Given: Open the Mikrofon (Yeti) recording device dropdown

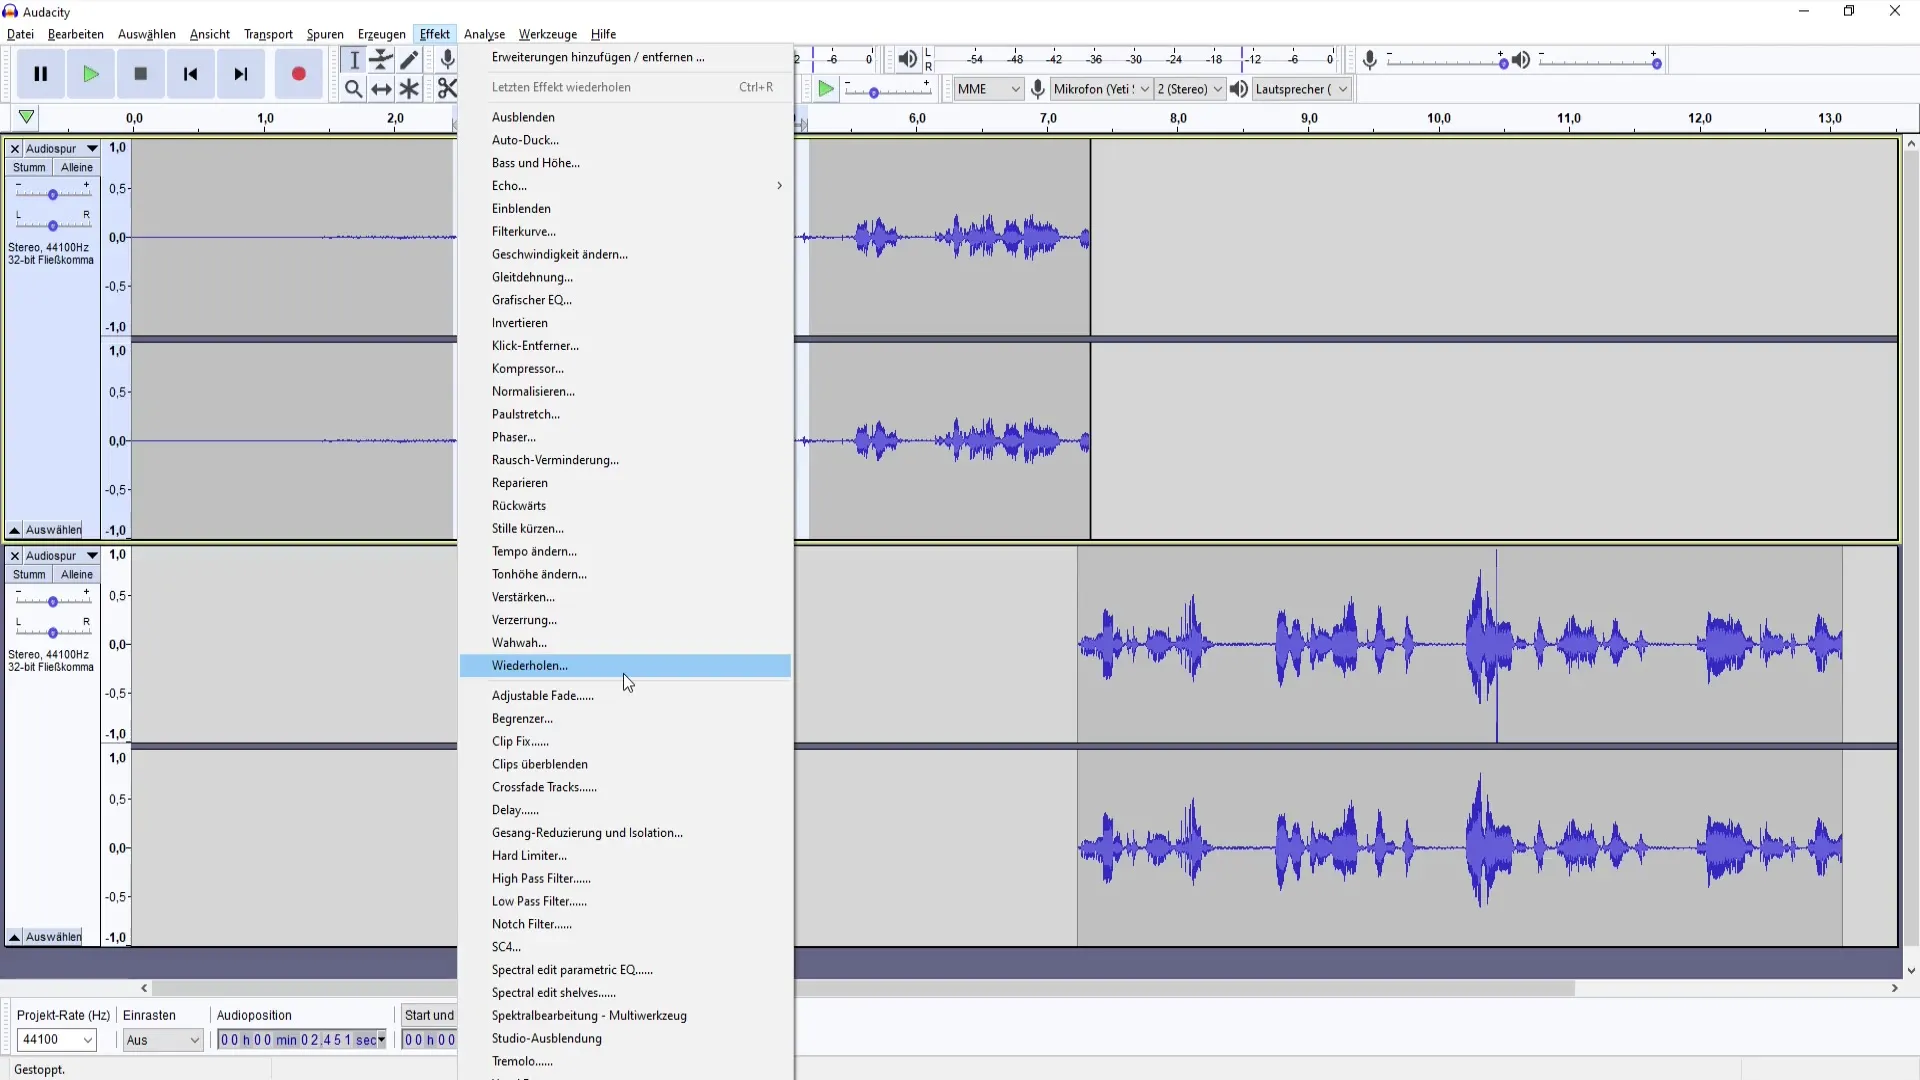Looking at the screenshot, I should pyautogui.click(x=1101, y=89).
